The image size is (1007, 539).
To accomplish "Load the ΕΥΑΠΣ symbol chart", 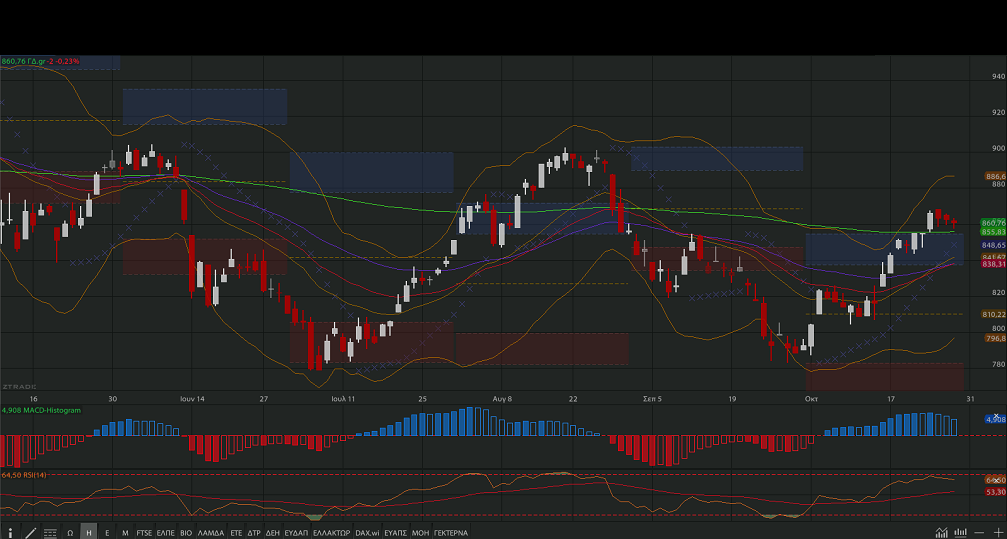I will click(x=396, y=533).
